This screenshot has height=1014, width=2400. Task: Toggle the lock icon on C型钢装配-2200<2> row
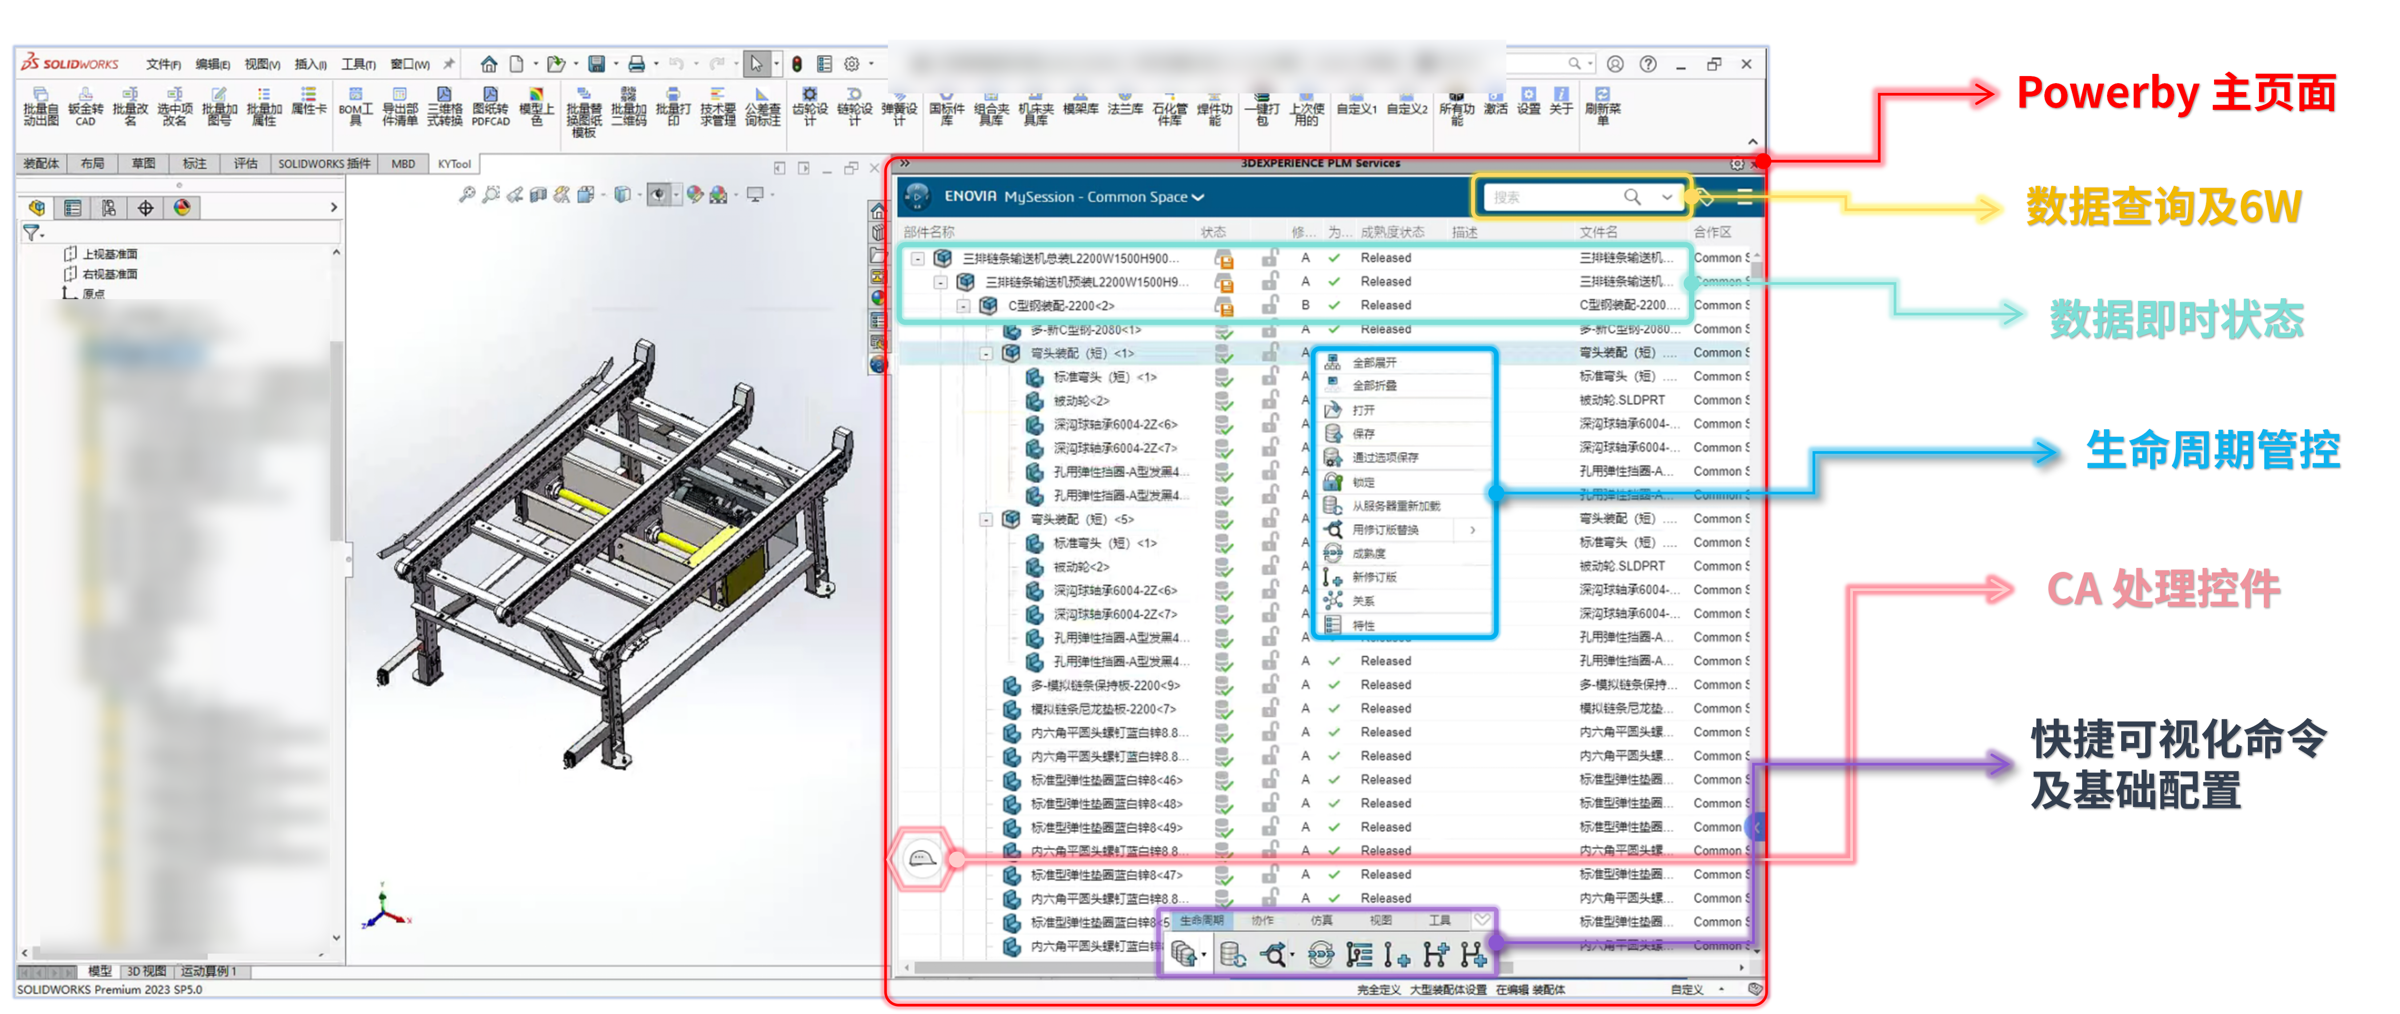1270,306
